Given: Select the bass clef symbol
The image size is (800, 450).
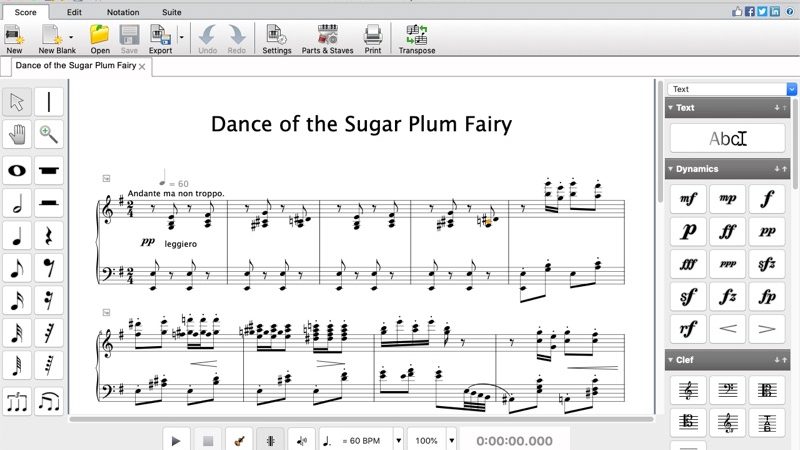Looking at the screenshot, I should [728, 390].
